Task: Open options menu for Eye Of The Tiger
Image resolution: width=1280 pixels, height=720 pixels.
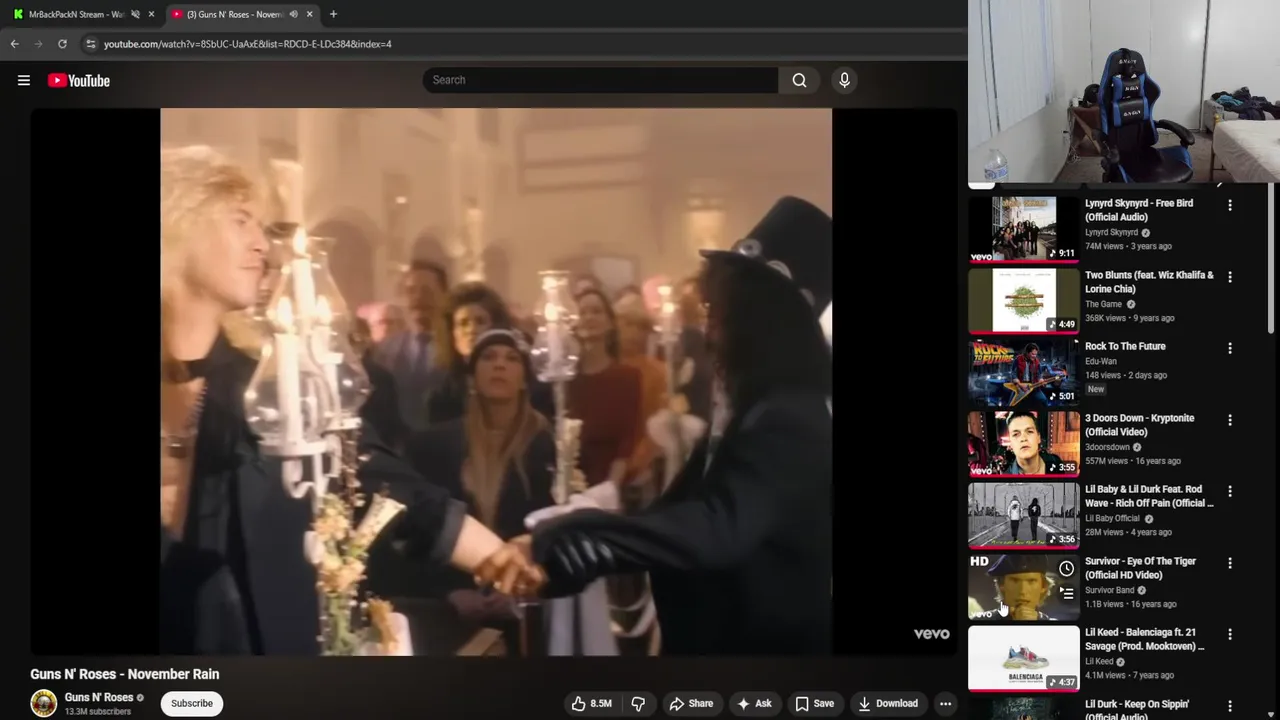Action: (1230, 563)
